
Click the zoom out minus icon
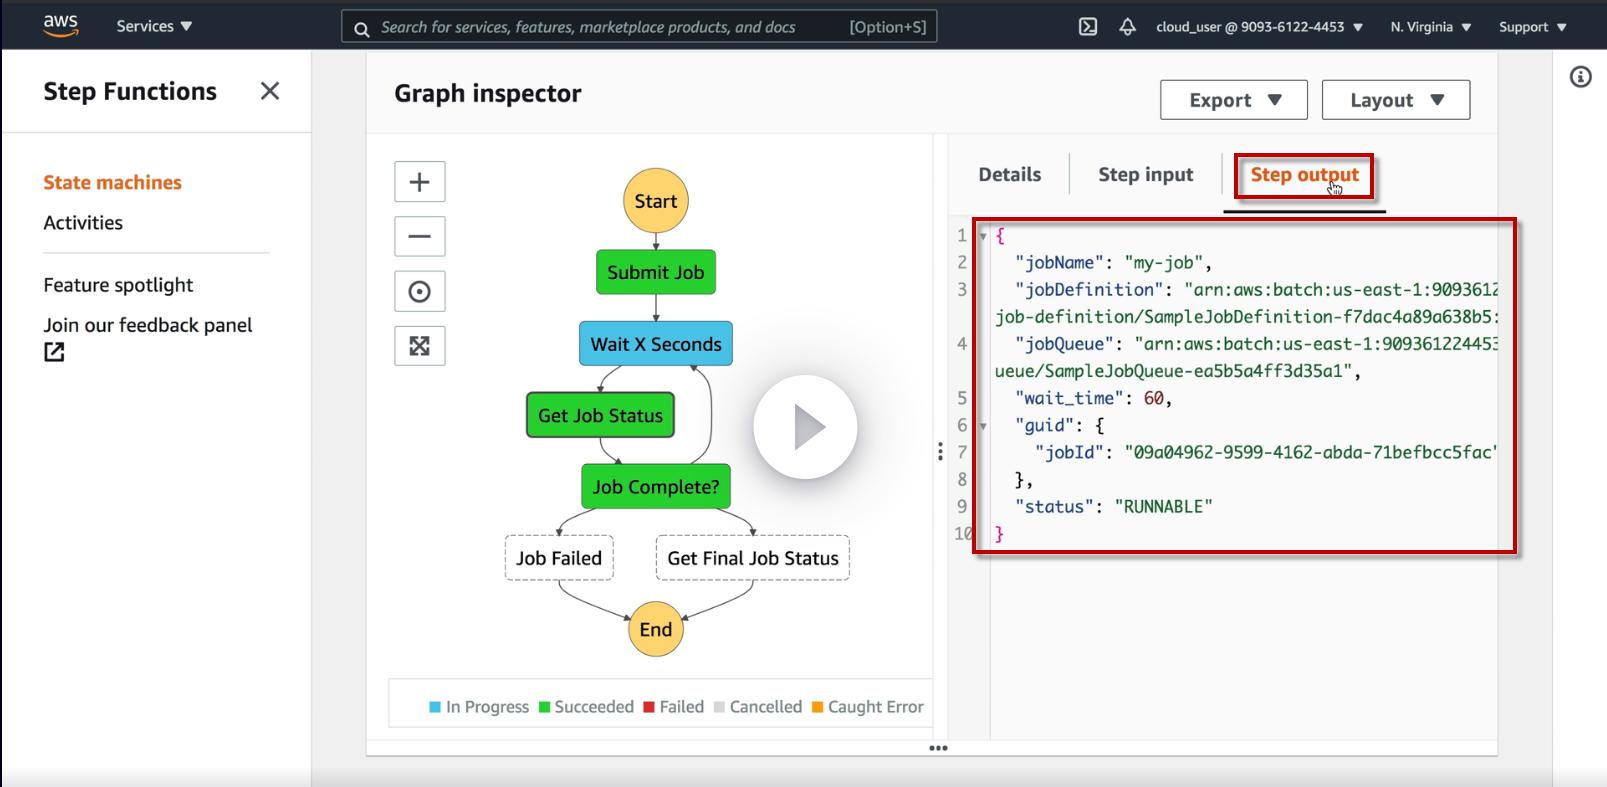(x=419, y=237)
